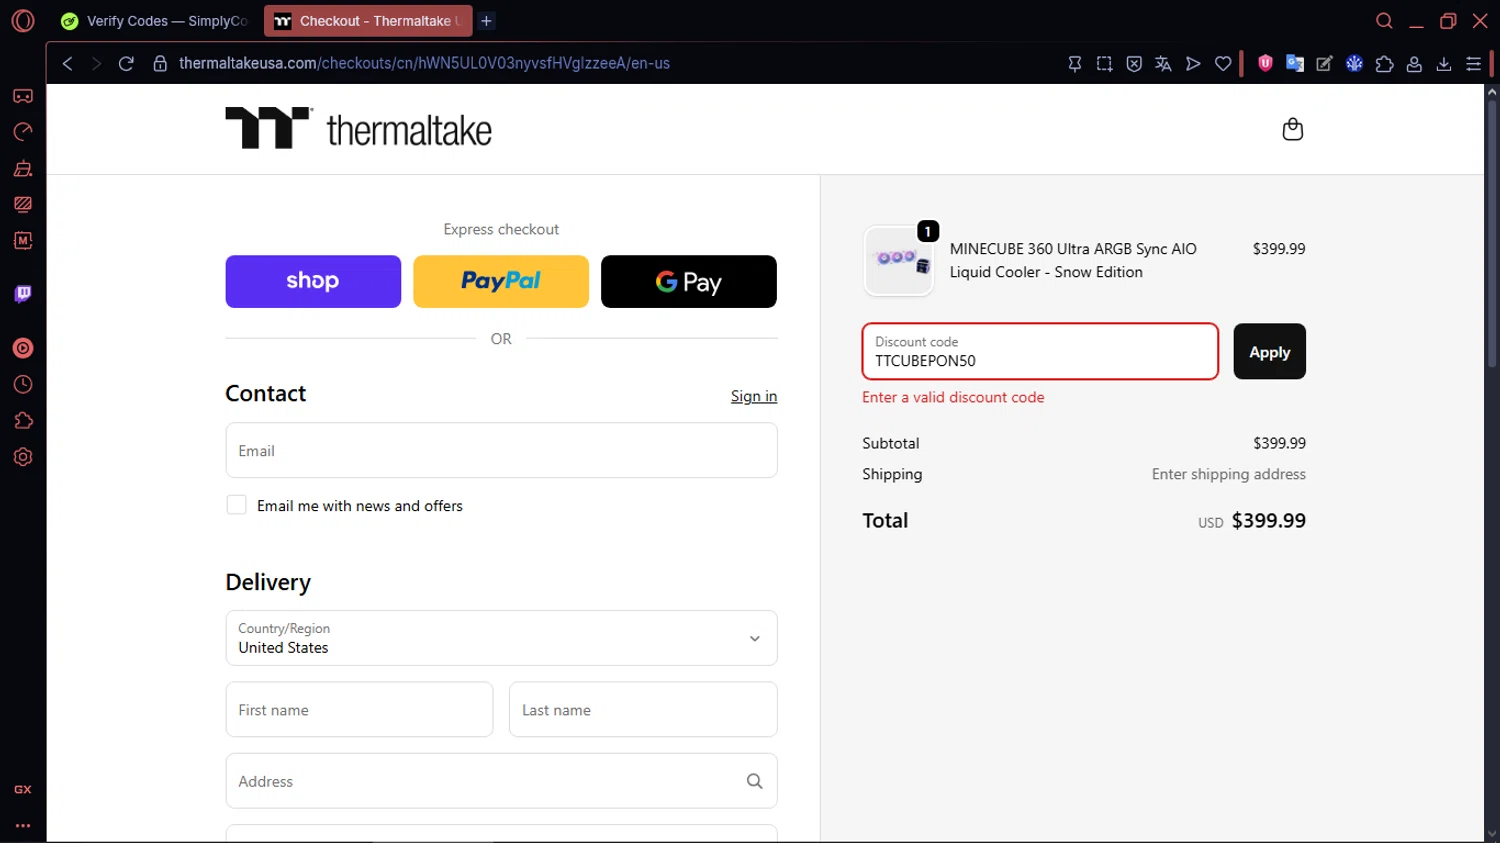Bookmark this page with the heart icon
1500x843 pixels.
tap(1223, 63)
